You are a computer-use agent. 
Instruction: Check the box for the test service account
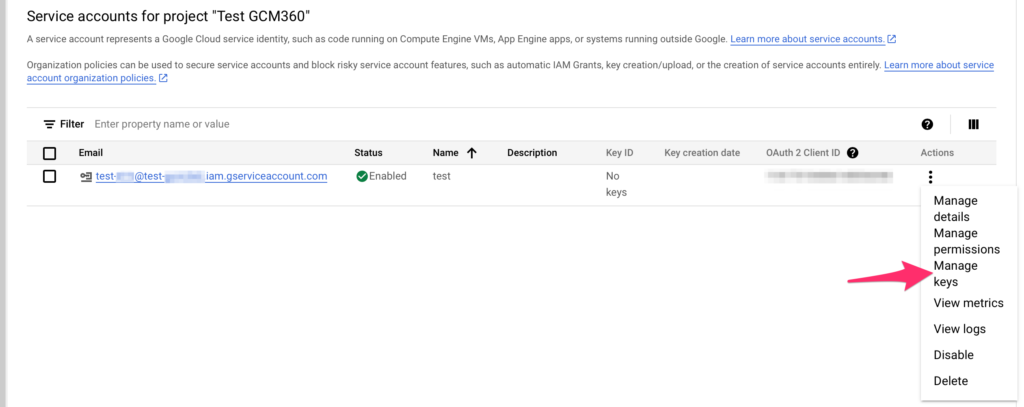(49, 176)
